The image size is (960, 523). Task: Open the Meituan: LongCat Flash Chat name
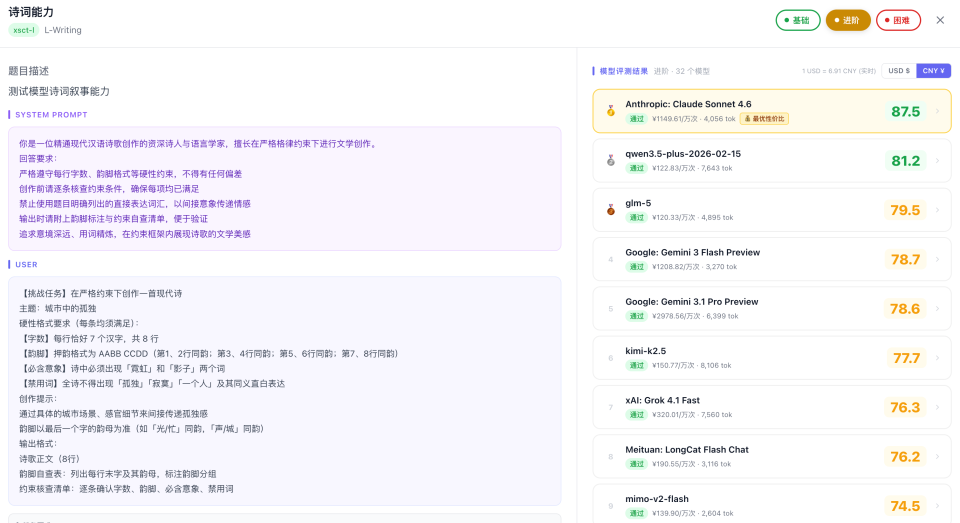pos(687,450)
